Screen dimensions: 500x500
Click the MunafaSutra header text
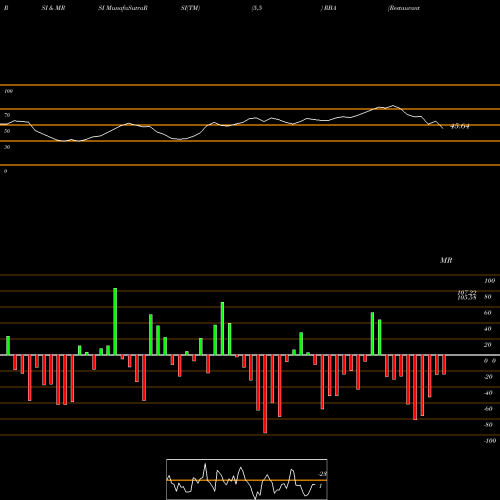click(123, 8)
